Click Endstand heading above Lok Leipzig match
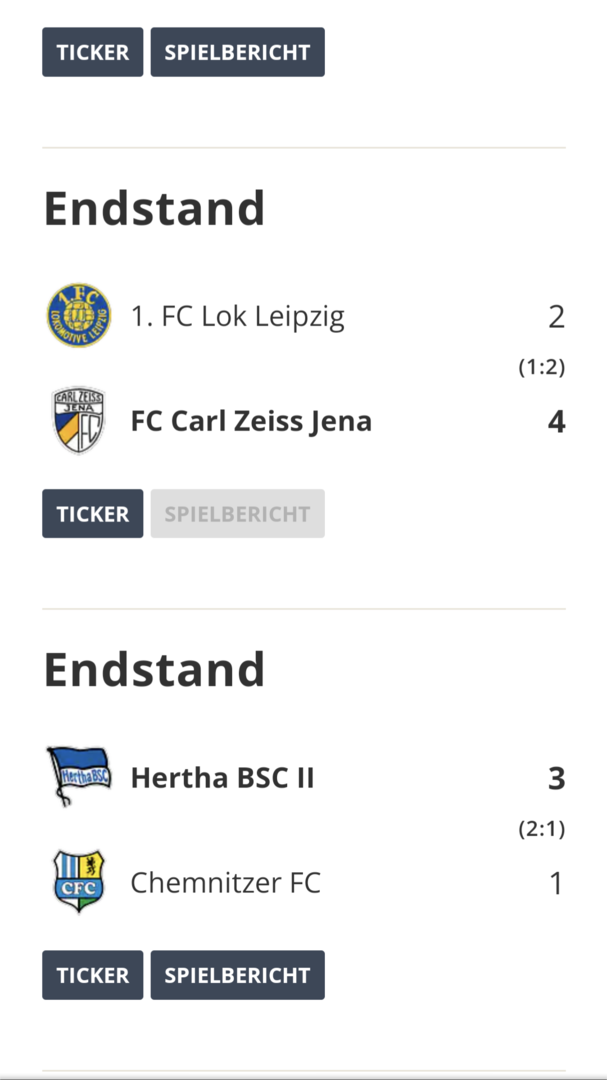The image size is (607, 1080). [154, 208]
